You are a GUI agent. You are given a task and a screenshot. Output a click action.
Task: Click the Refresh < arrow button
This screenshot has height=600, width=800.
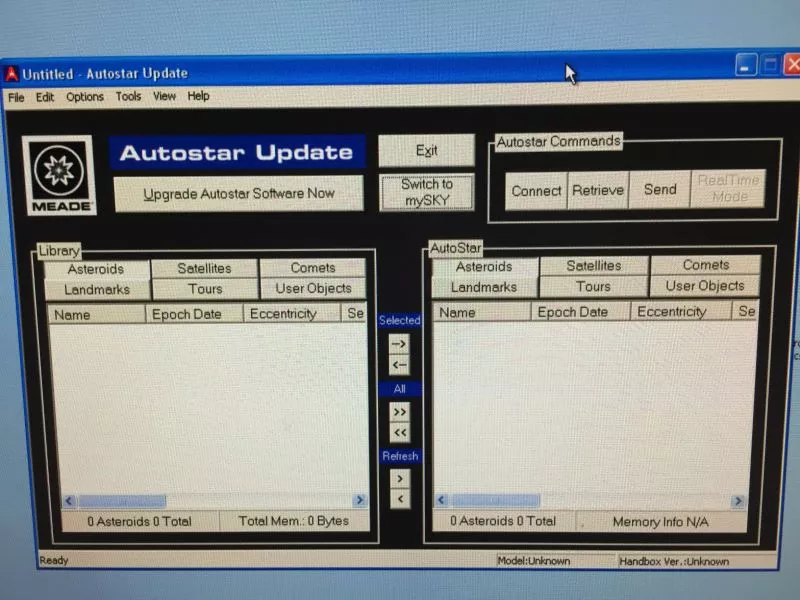click(401, 499)
